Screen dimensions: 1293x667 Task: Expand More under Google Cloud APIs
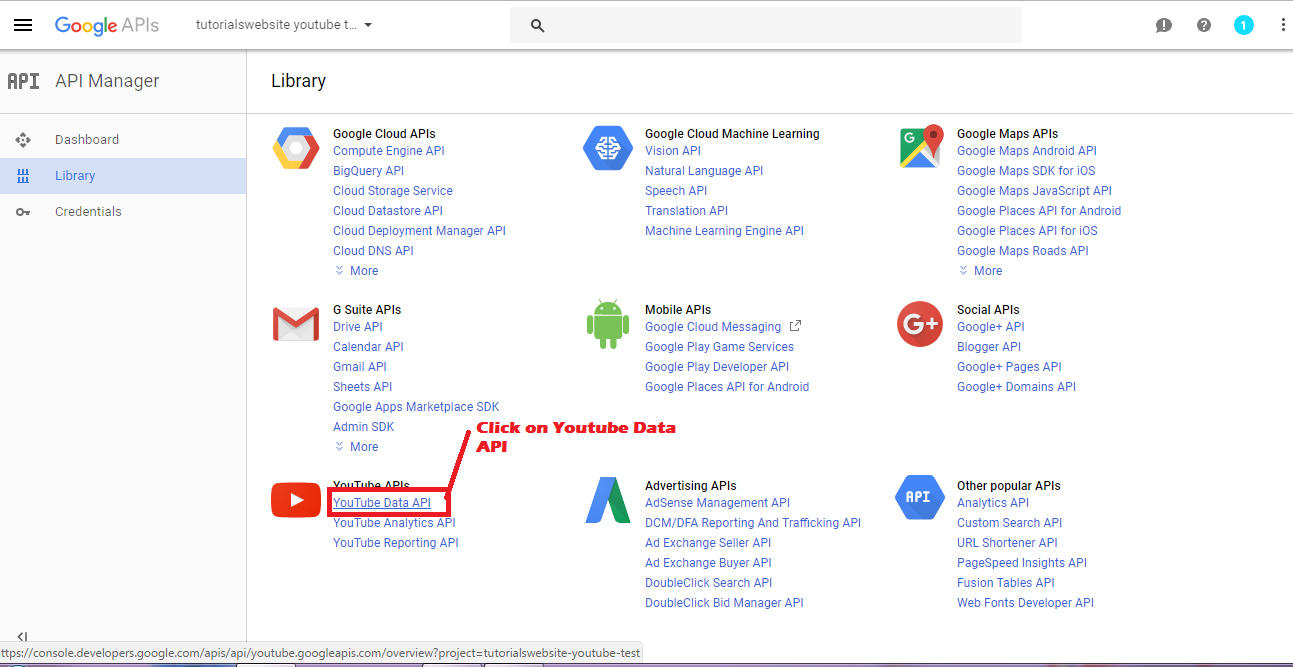point(357,271)
